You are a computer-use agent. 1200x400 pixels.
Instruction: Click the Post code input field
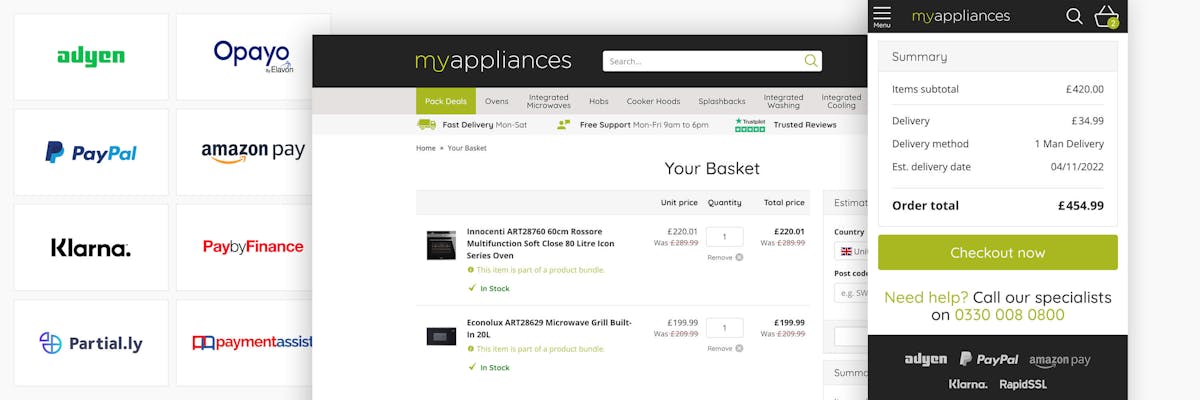point(851,292)
